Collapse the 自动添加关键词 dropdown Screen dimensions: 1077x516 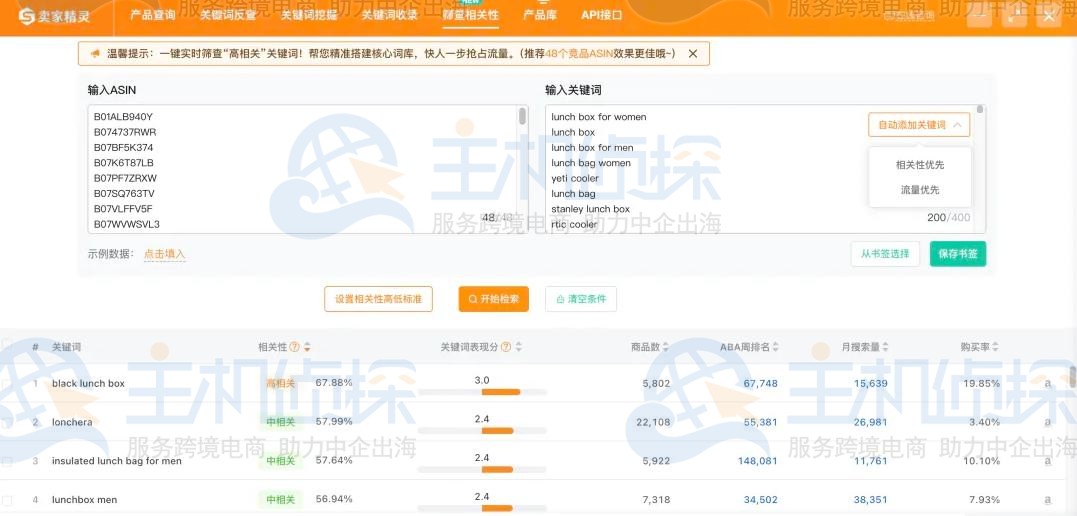click(x=919, y=125)
